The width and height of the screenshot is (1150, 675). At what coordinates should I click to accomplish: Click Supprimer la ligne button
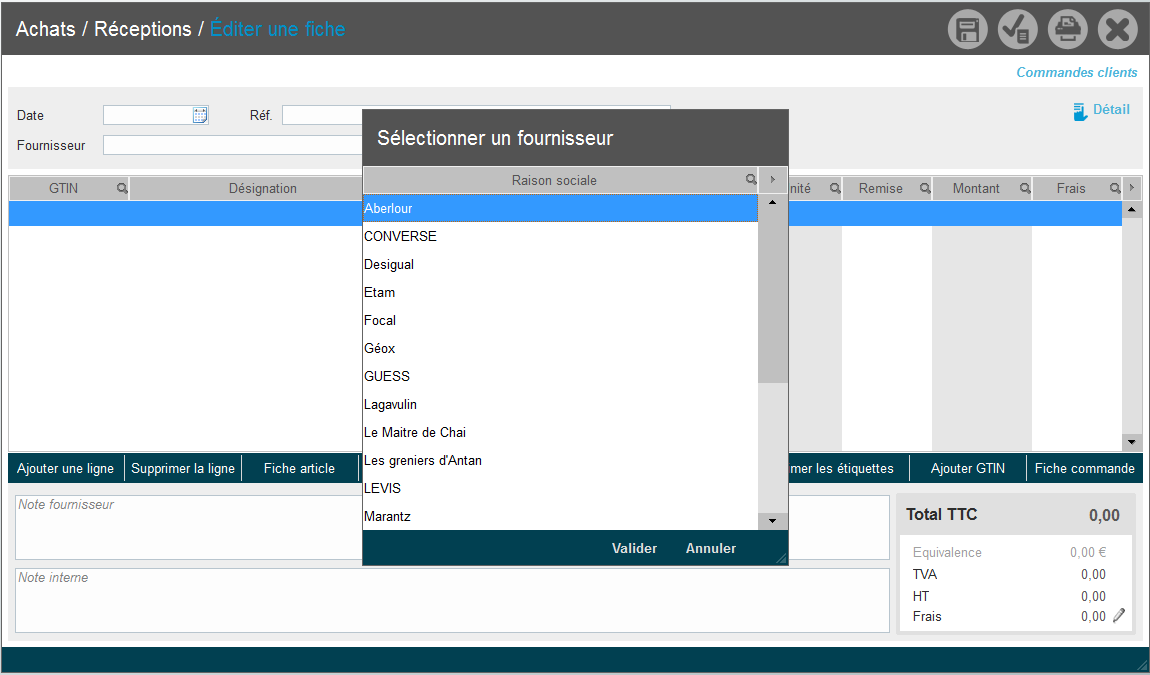[x=183, y=468]
